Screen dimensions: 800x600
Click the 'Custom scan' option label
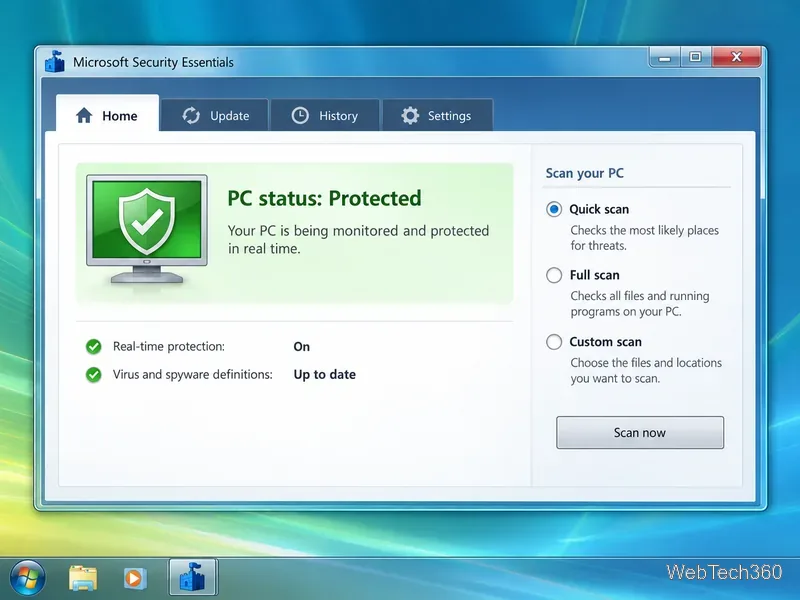point(606,342)
